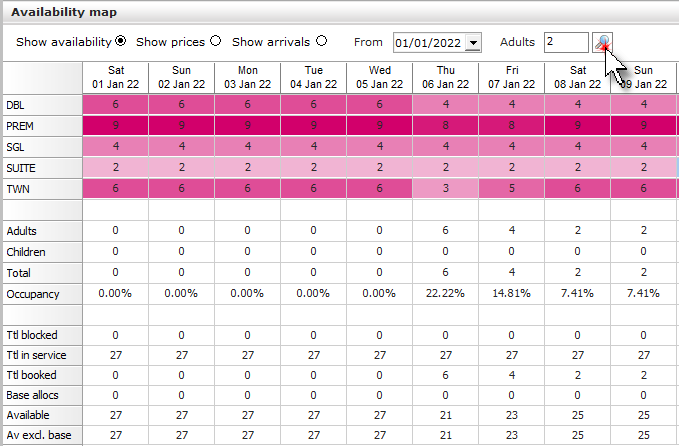Screen dimensions: 679x446
Task: Select TWN availability cell for Thu 06 Jan
Action: (446, 189)
